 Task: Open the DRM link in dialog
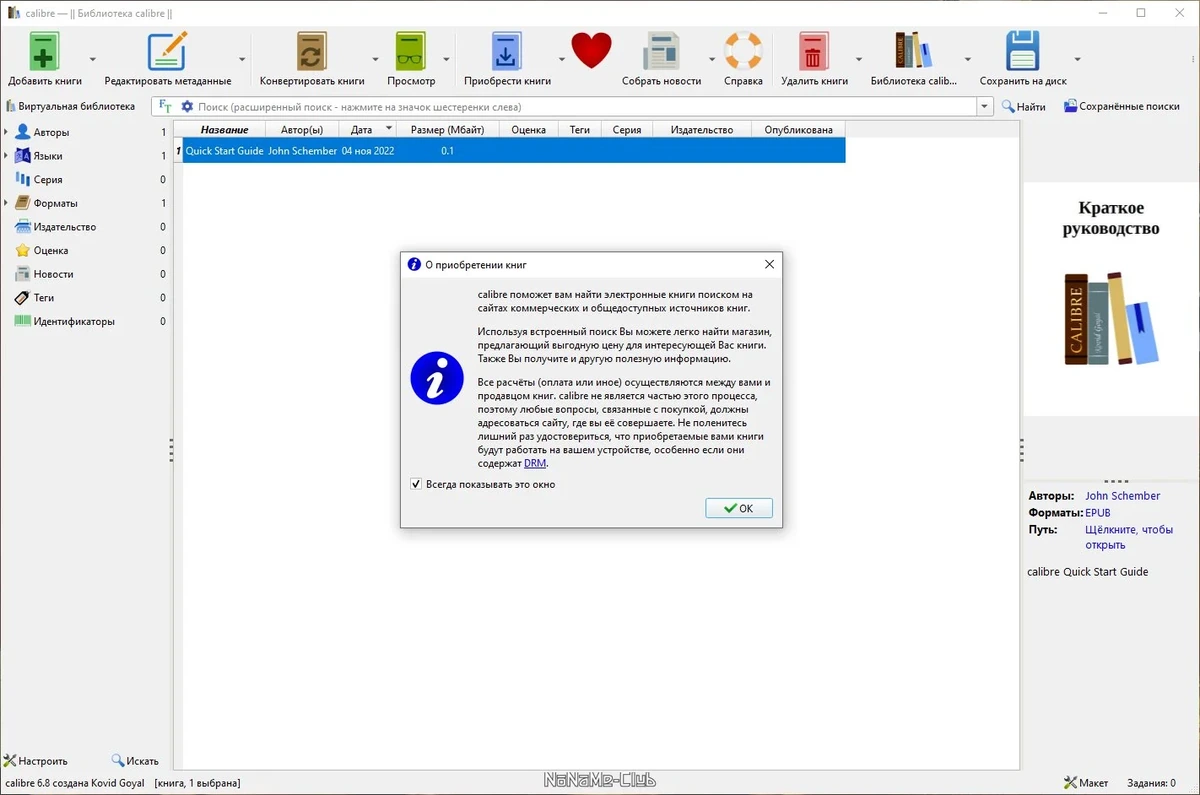[x=535, y=463]
